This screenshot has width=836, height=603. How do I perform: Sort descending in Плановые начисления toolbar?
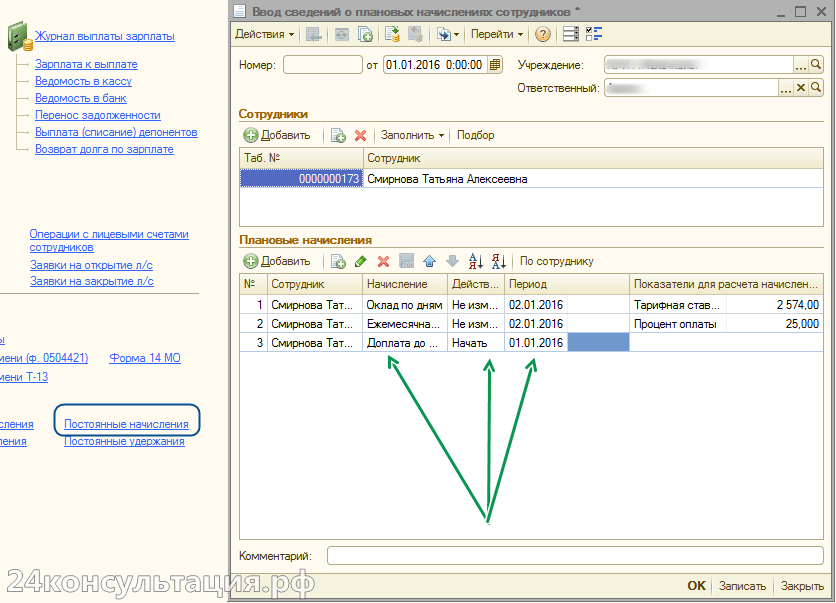click(x=499, y=261)
